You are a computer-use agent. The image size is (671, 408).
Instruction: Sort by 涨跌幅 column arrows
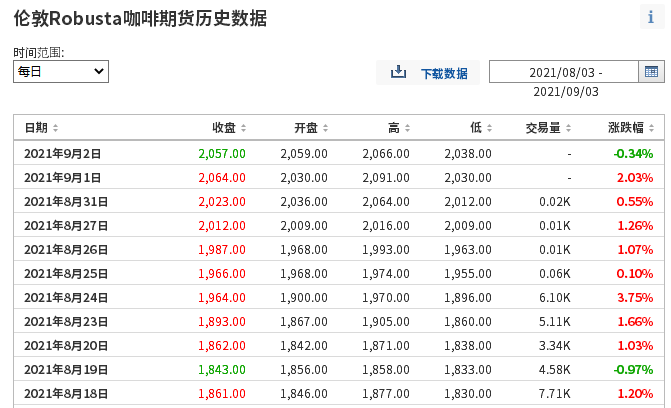click(653, 128)
